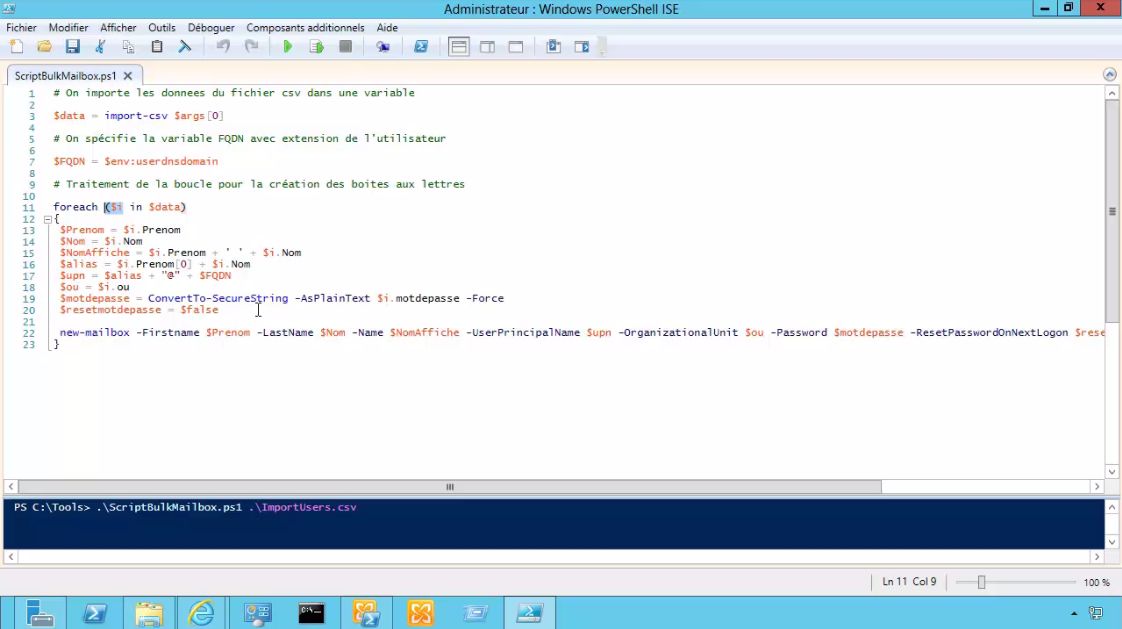Open the Composants additionnels menu

click(305, 28)
